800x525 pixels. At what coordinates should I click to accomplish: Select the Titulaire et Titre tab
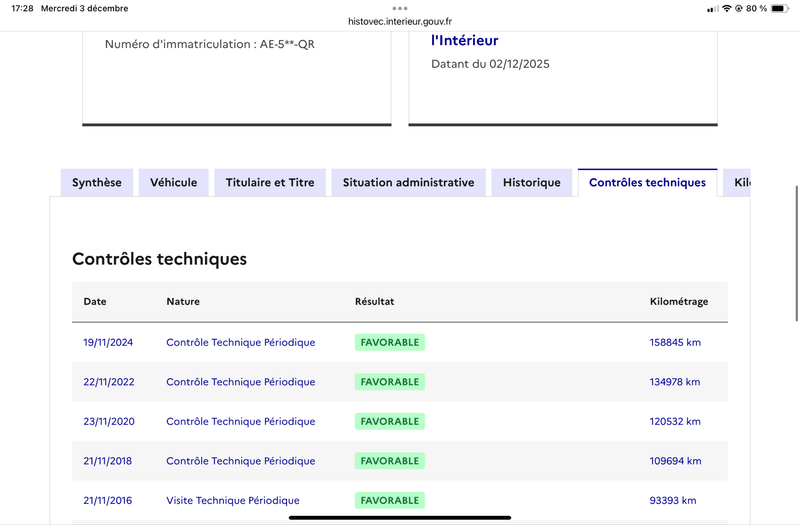[270, 183]
